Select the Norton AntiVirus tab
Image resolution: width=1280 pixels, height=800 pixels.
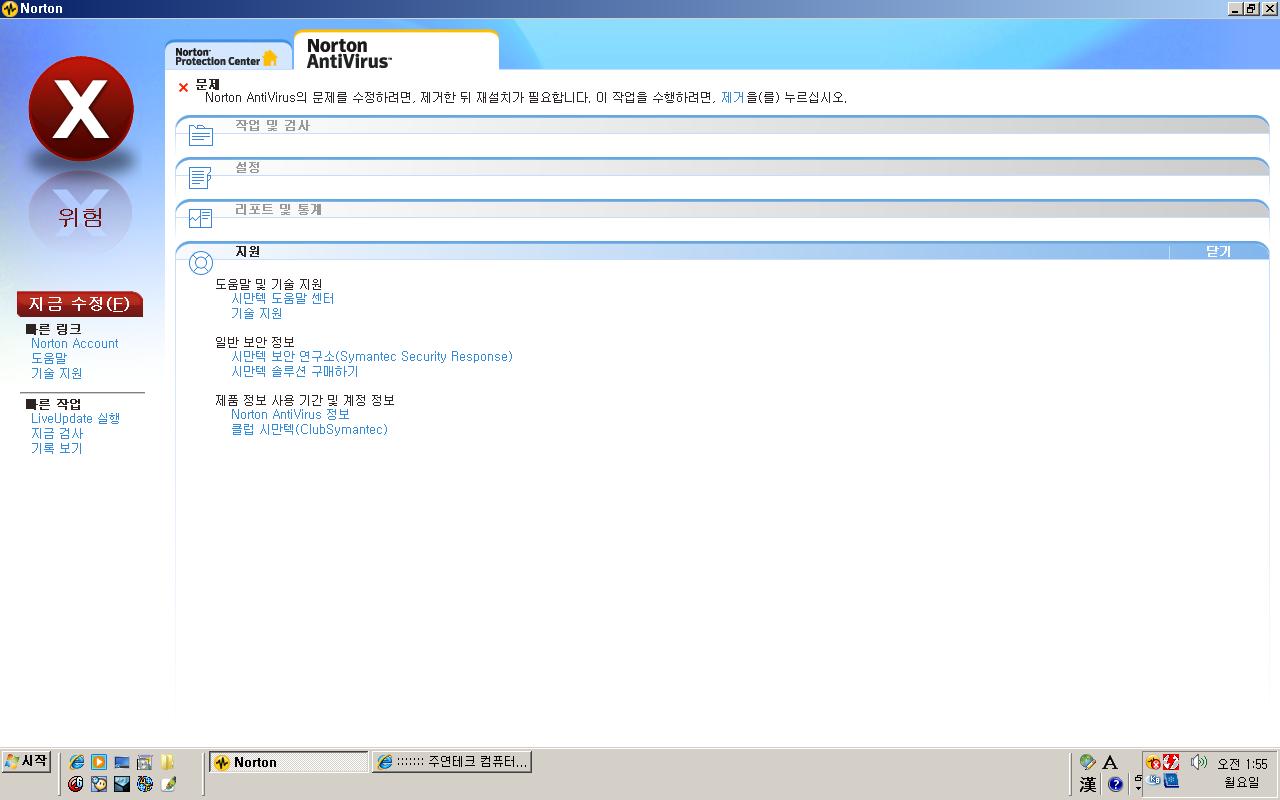396,52
